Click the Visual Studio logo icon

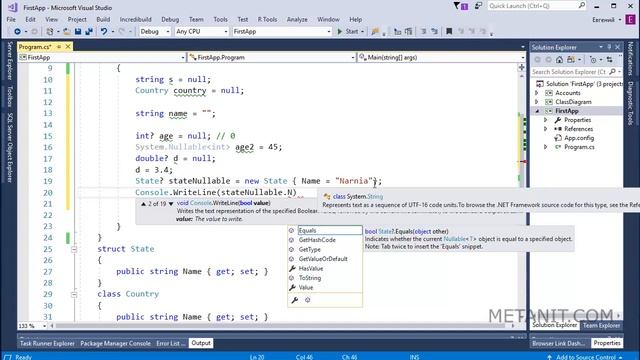coord(13,7)
